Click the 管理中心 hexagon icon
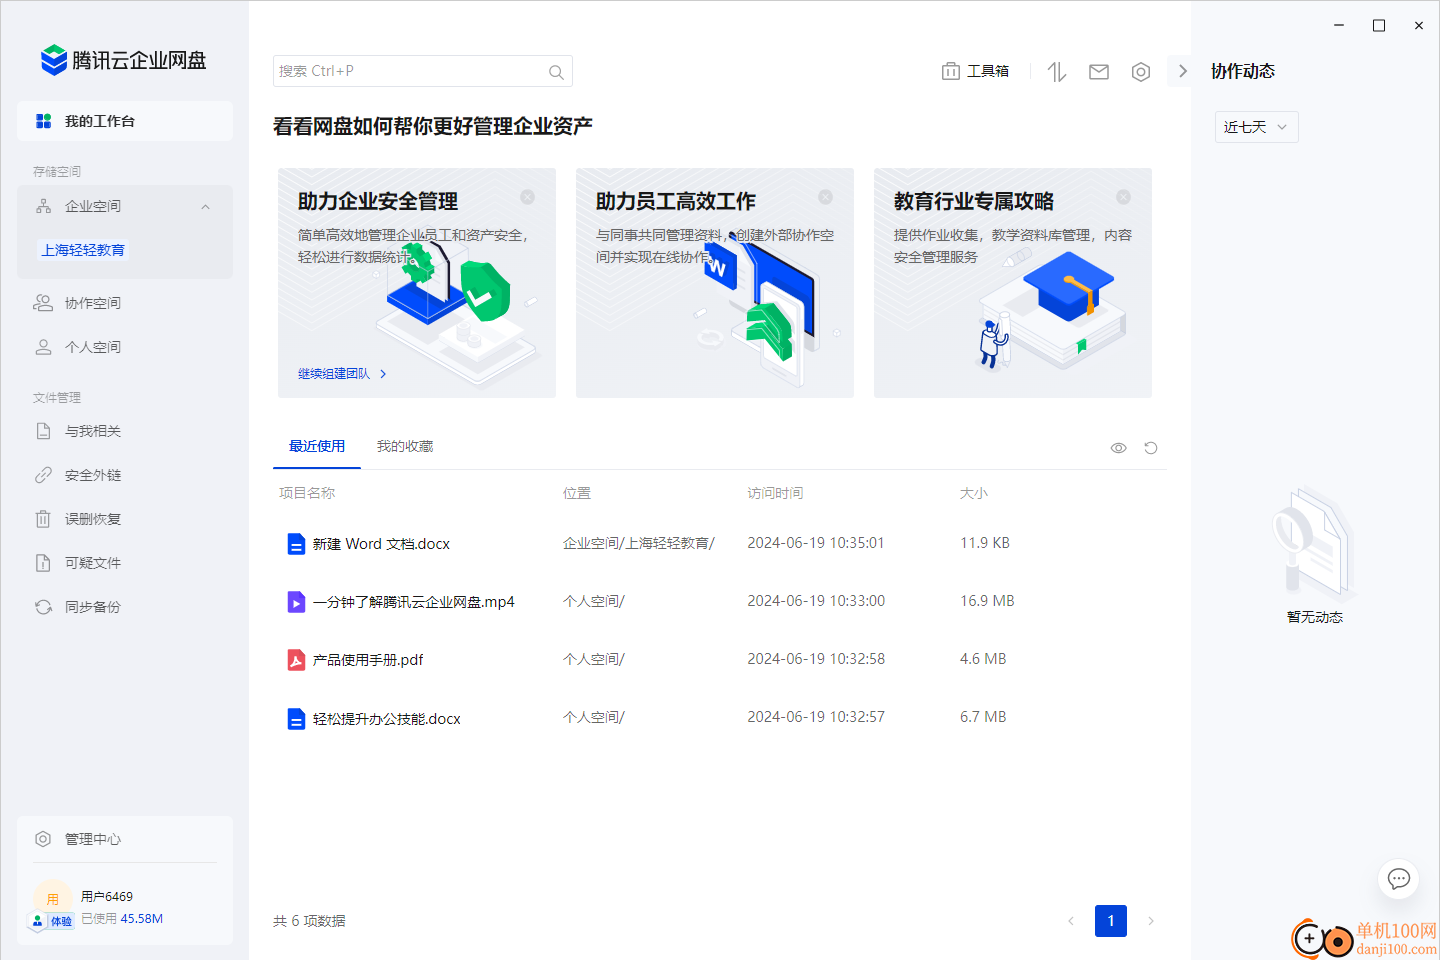 click(x=43, y=839)
